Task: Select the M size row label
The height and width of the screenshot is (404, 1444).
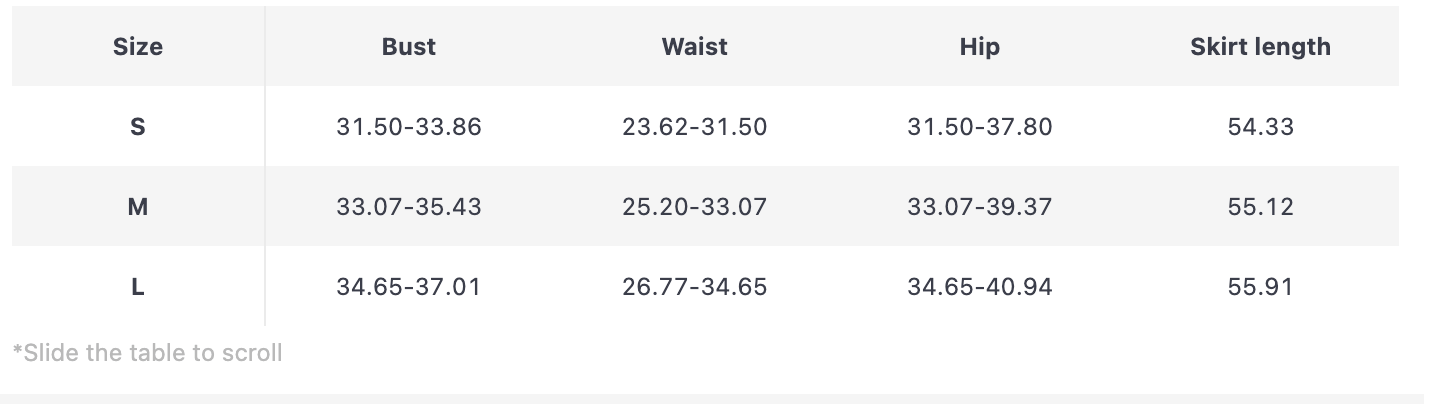Action: [x=138, y=207]
